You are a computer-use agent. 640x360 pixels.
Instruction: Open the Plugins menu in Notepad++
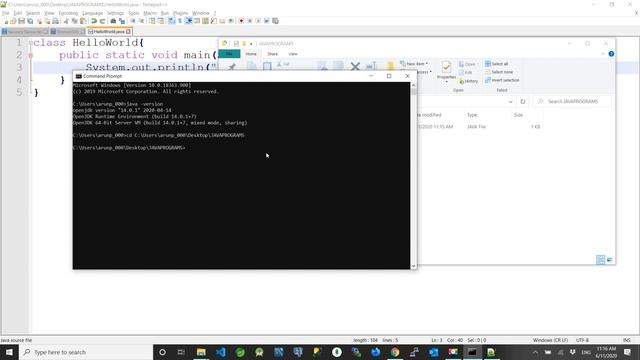click(180, 13)
